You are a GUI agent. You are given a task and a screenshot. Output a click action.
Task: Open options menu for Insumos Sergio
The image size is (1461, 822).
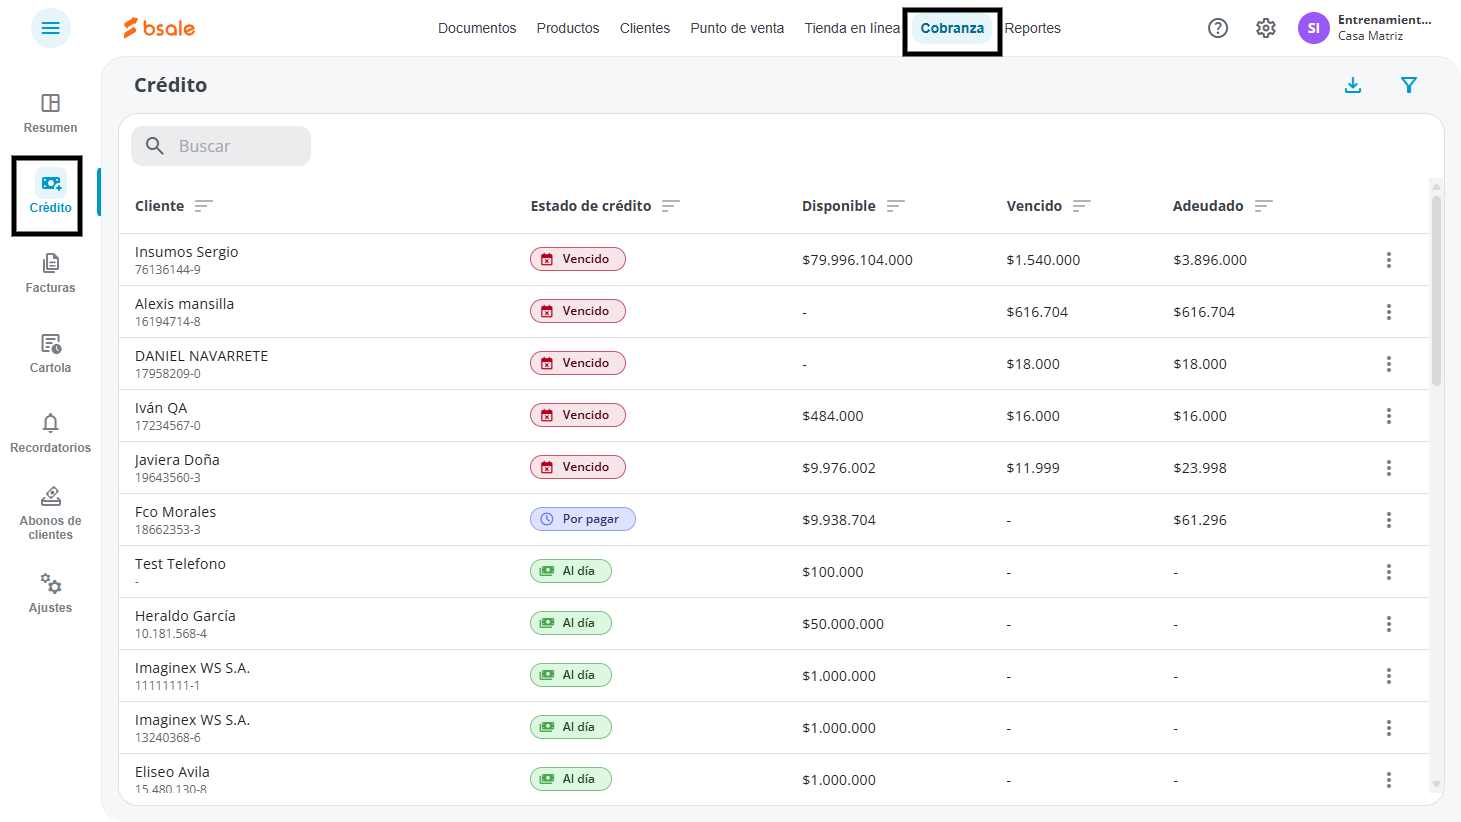(1389, 260)
